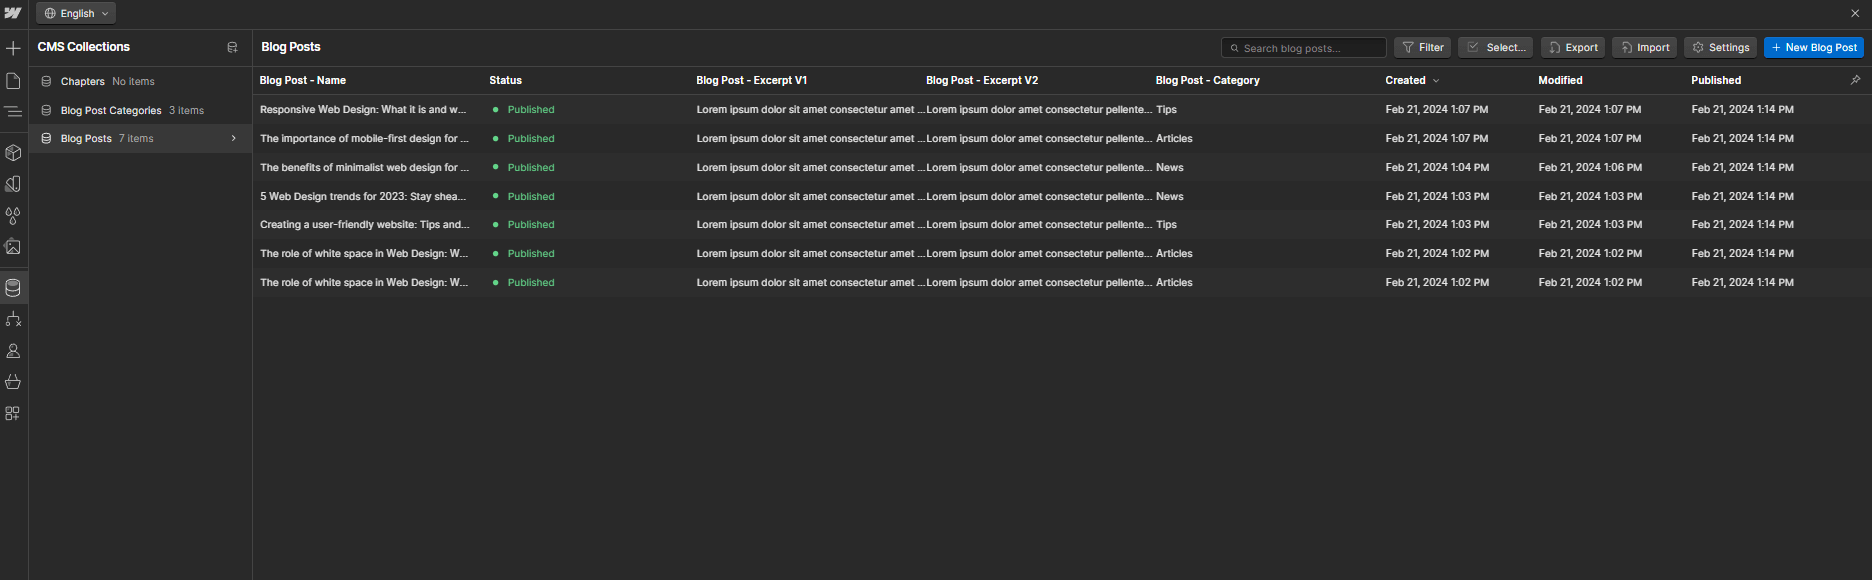Open the Navigator panel
1872x580 pixels.
(13, 112)
